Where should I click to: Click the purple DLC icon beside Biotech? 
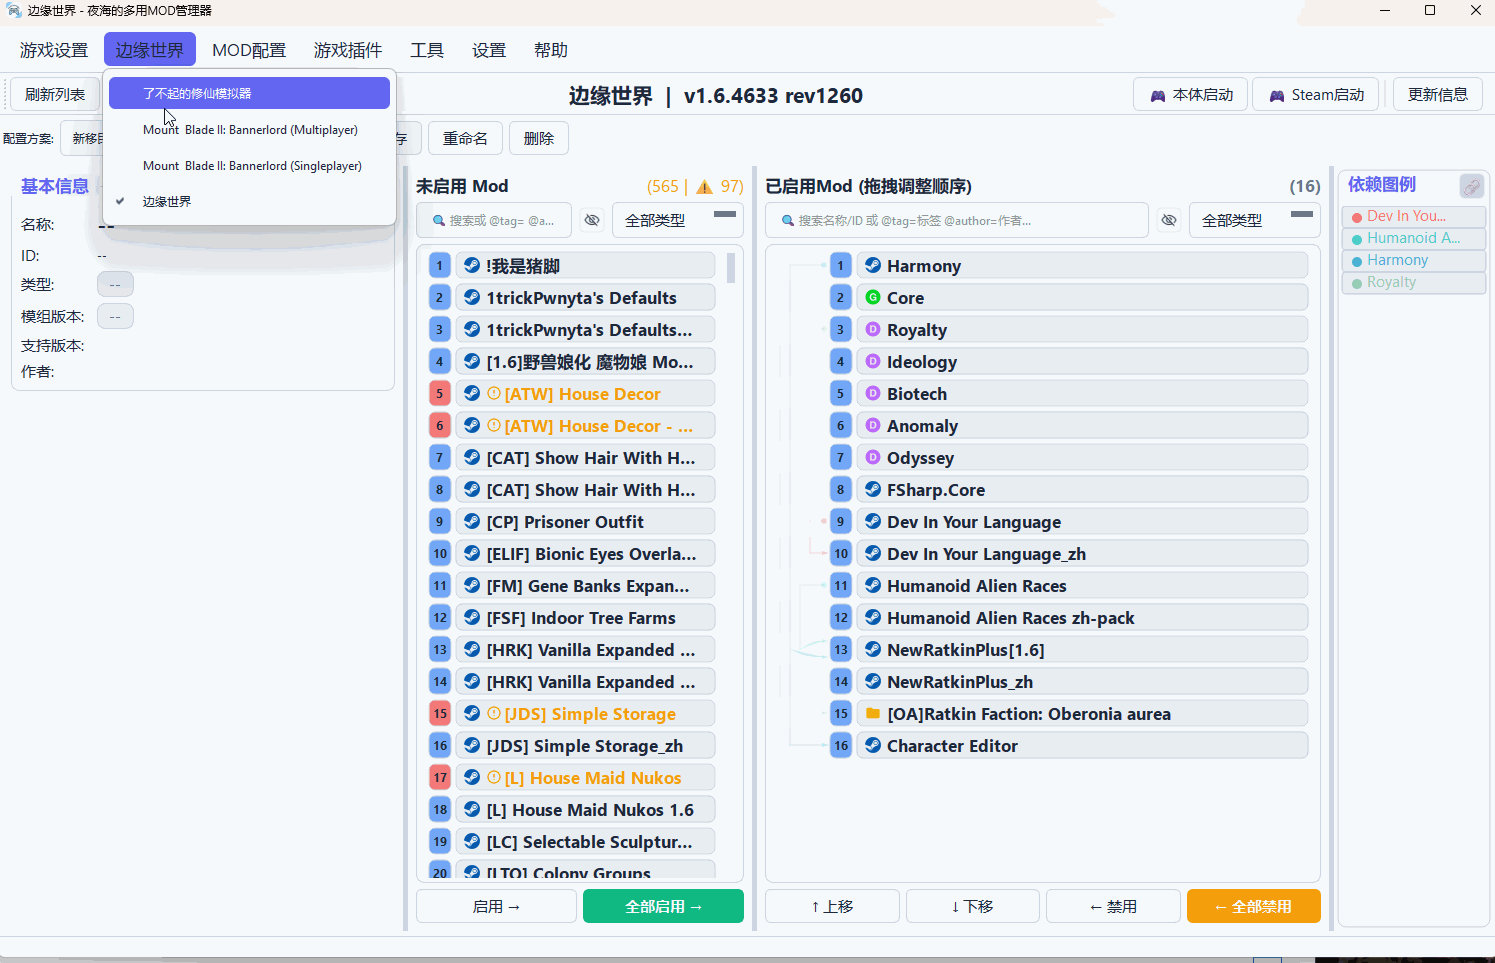click(x=873, y=393)
